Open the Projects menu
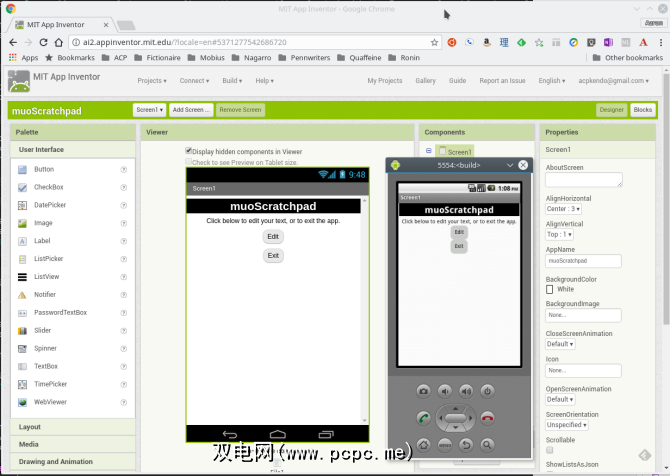The width and height of the screenshot is (670, 476). 152,81
